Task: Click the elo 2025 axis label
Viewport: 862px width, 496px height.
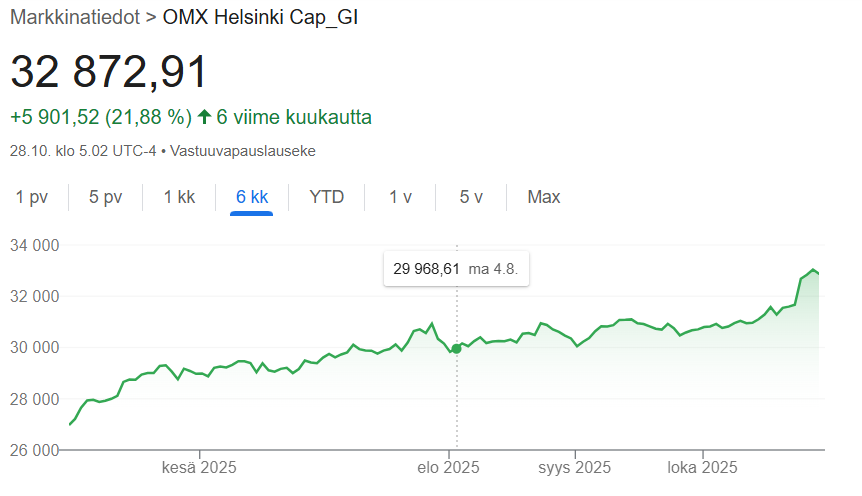Action: click(449, 468)
